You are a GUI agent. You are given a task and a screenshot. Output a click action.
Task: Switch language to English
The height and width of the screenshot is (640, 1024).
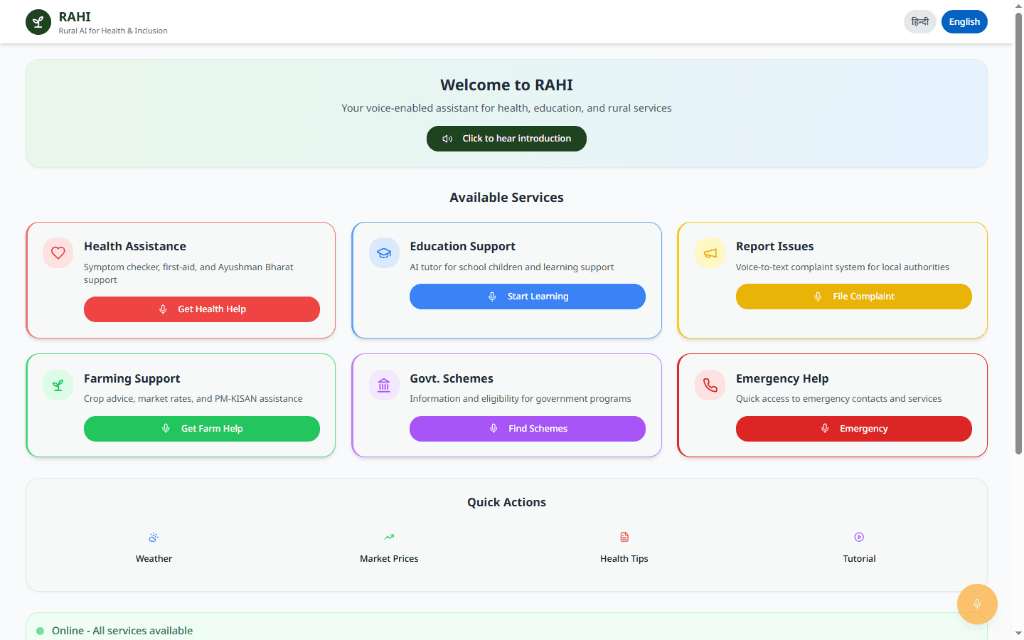point(965,22)
